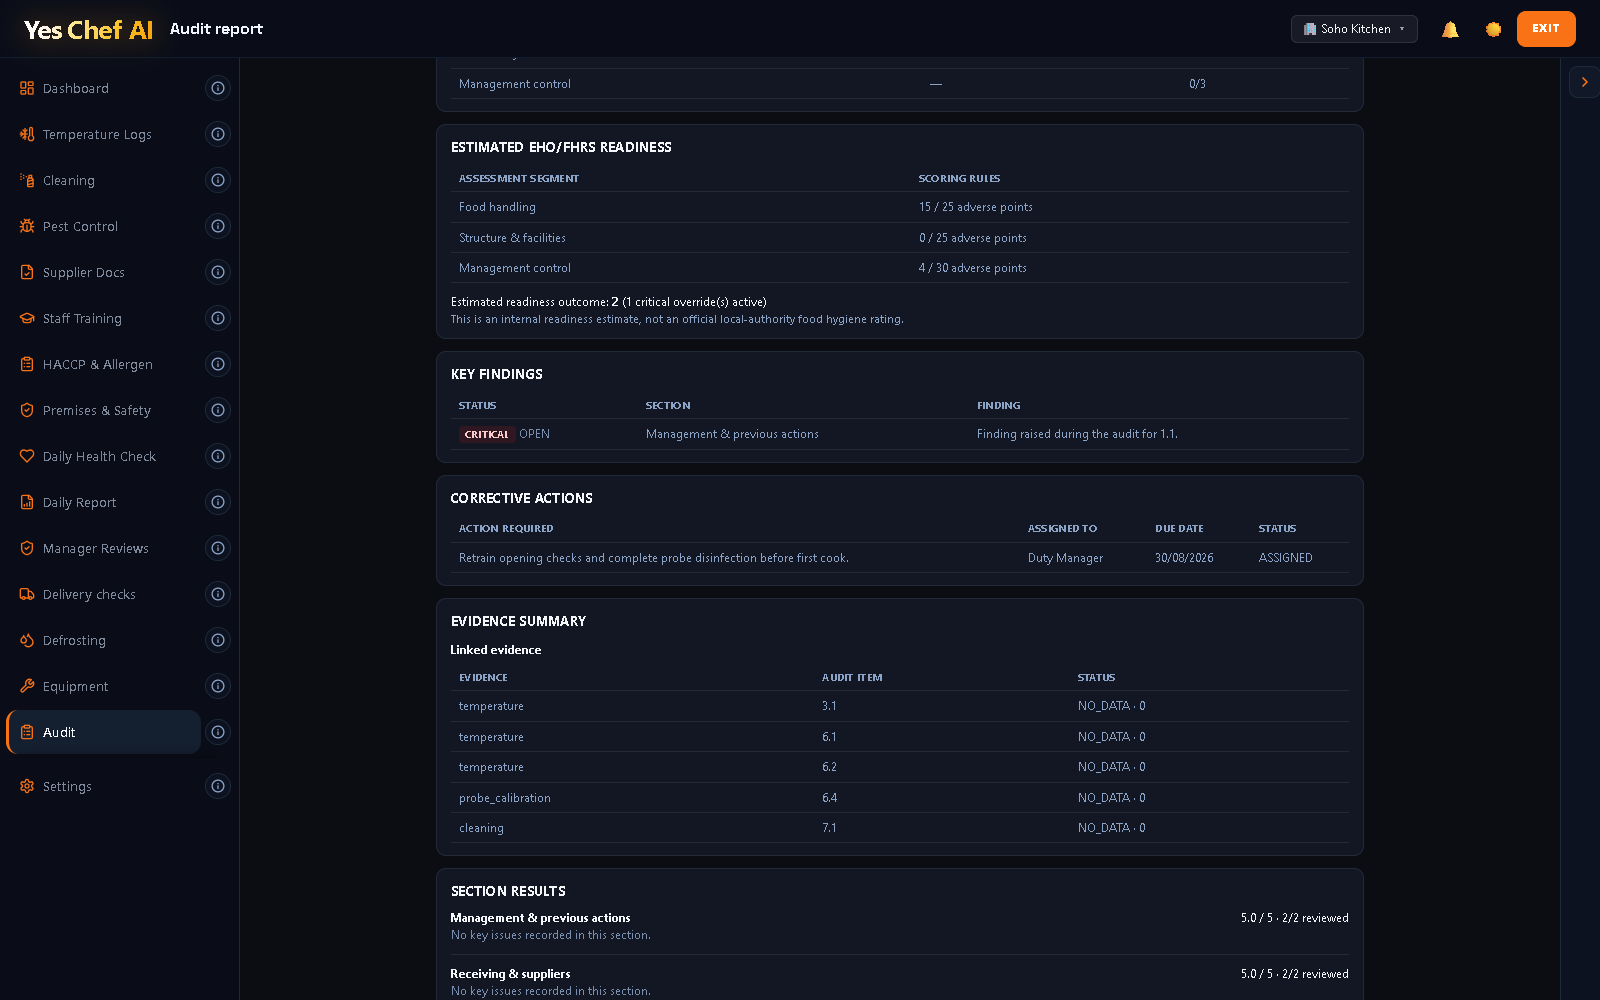The width and height of the screenshot is (1600, 1000).
Task: Show info for Cleaning
Action: coord(218,180)
